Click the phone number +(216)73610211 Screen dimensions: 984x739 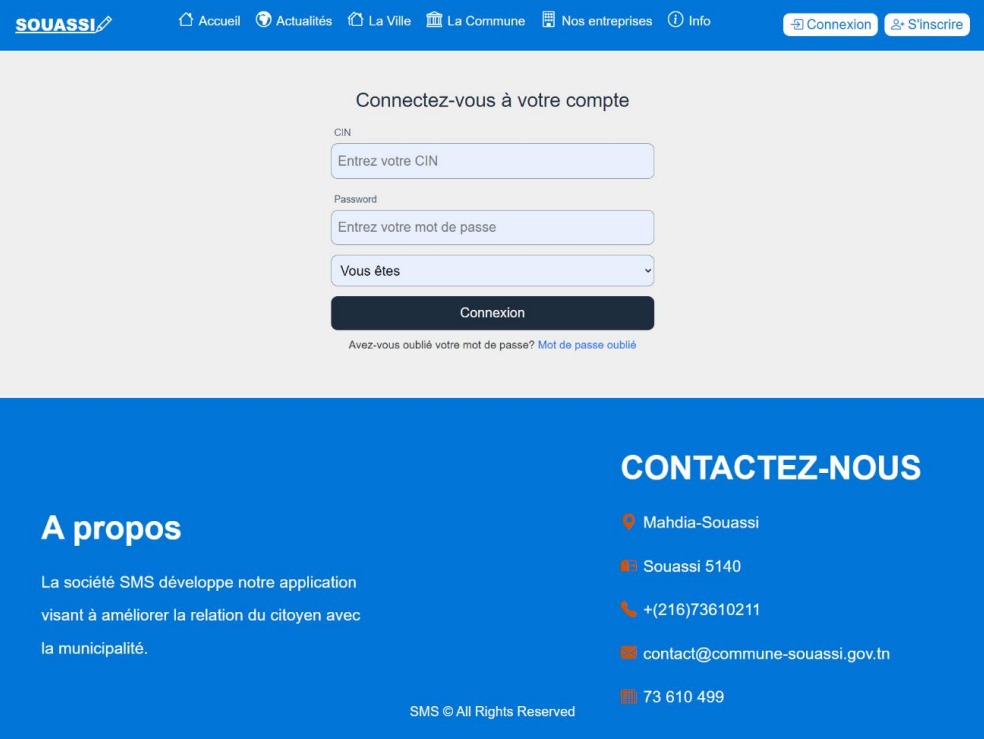click(702, 610)
